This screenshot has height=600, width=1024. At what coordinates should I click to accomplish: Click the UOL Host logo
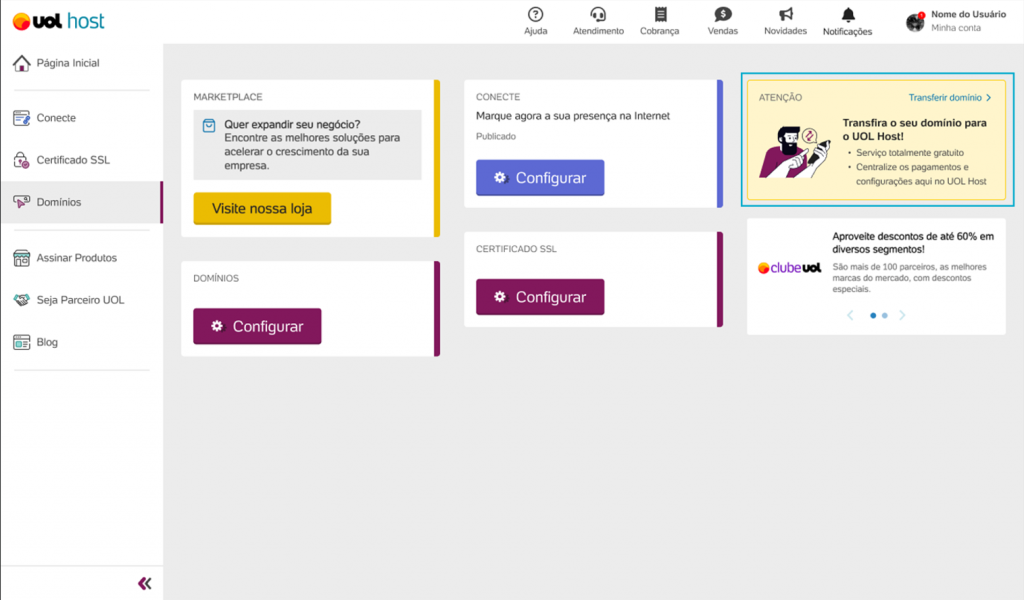58,21
